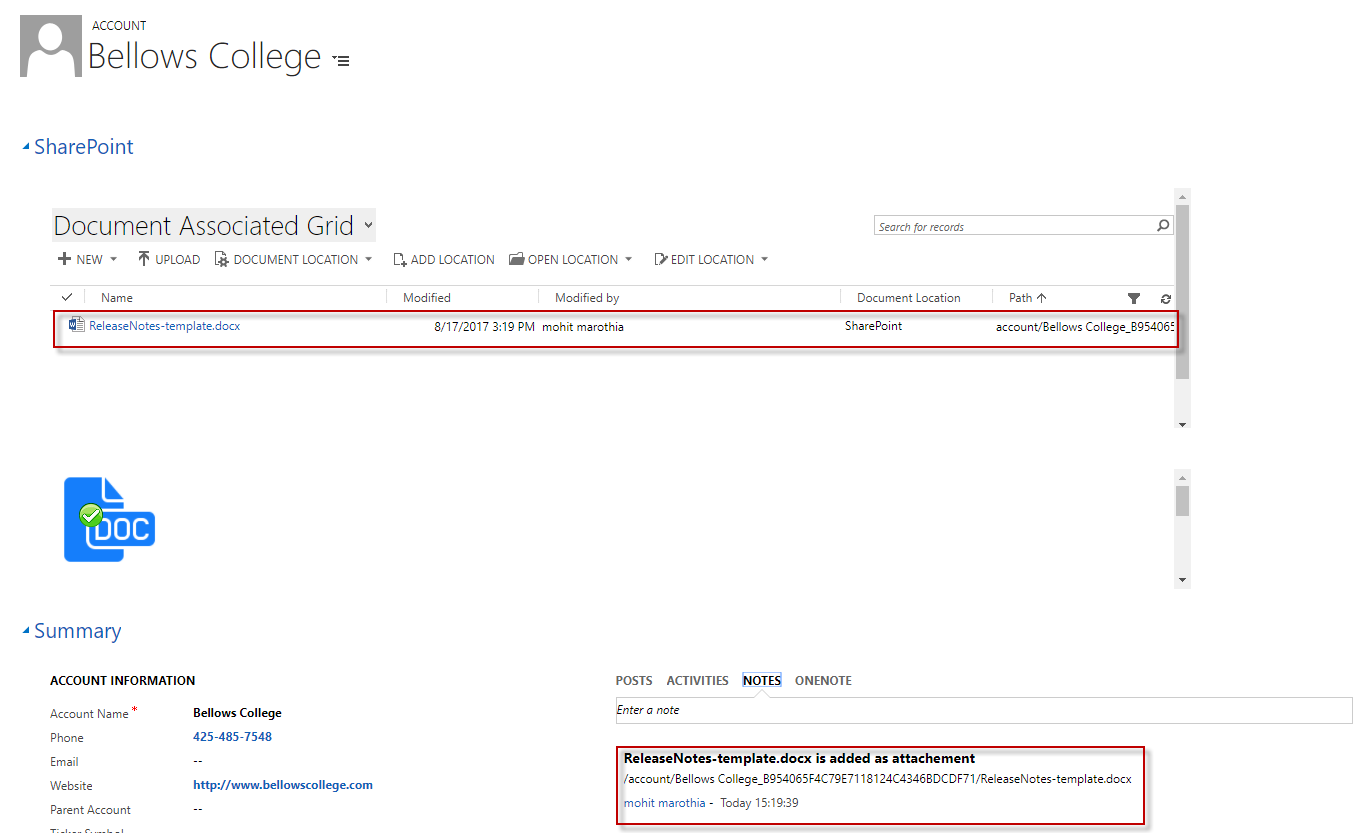Sort by the Document Location column header
This screenshot has height=833, width=1362.
click(x=908, y=298)
